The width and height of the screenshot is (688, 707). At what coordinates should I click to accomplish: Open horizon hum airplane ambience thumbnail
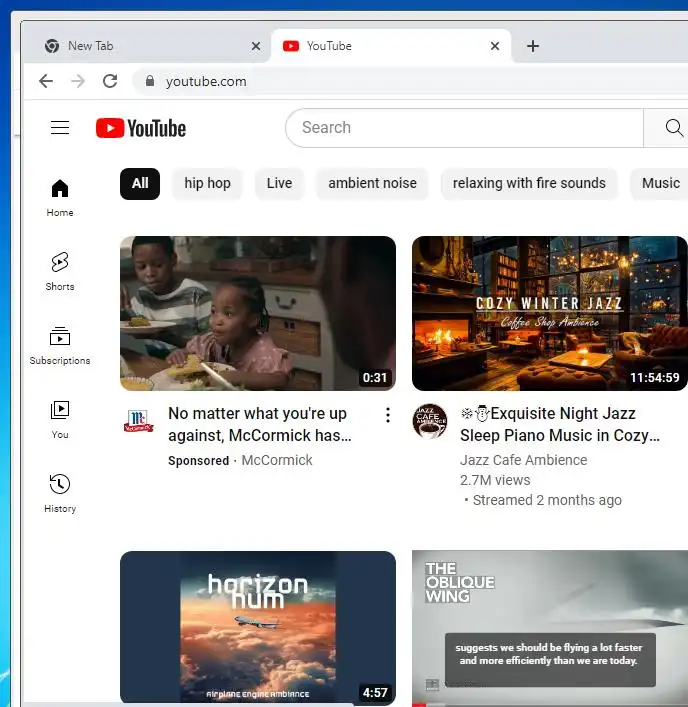click(258, 628)
